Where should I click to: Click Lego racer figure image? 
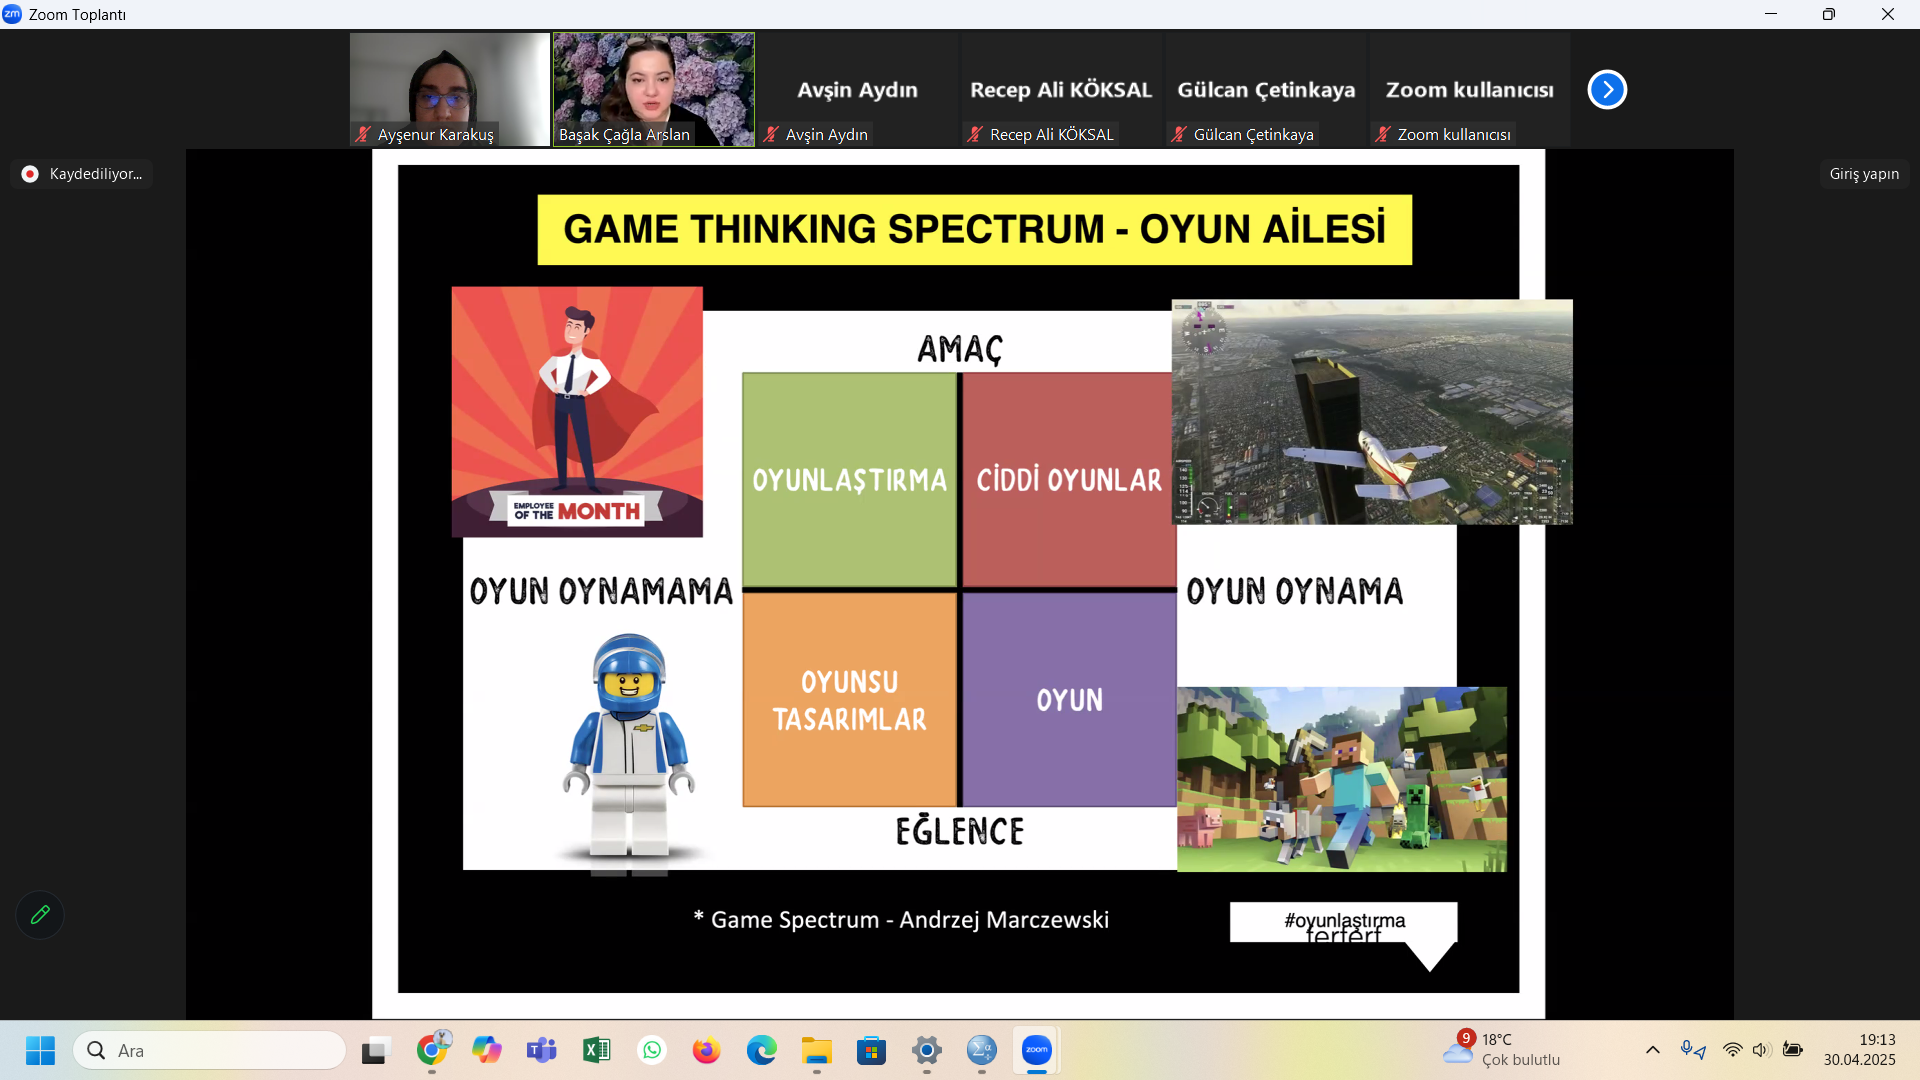coord(630,748)
